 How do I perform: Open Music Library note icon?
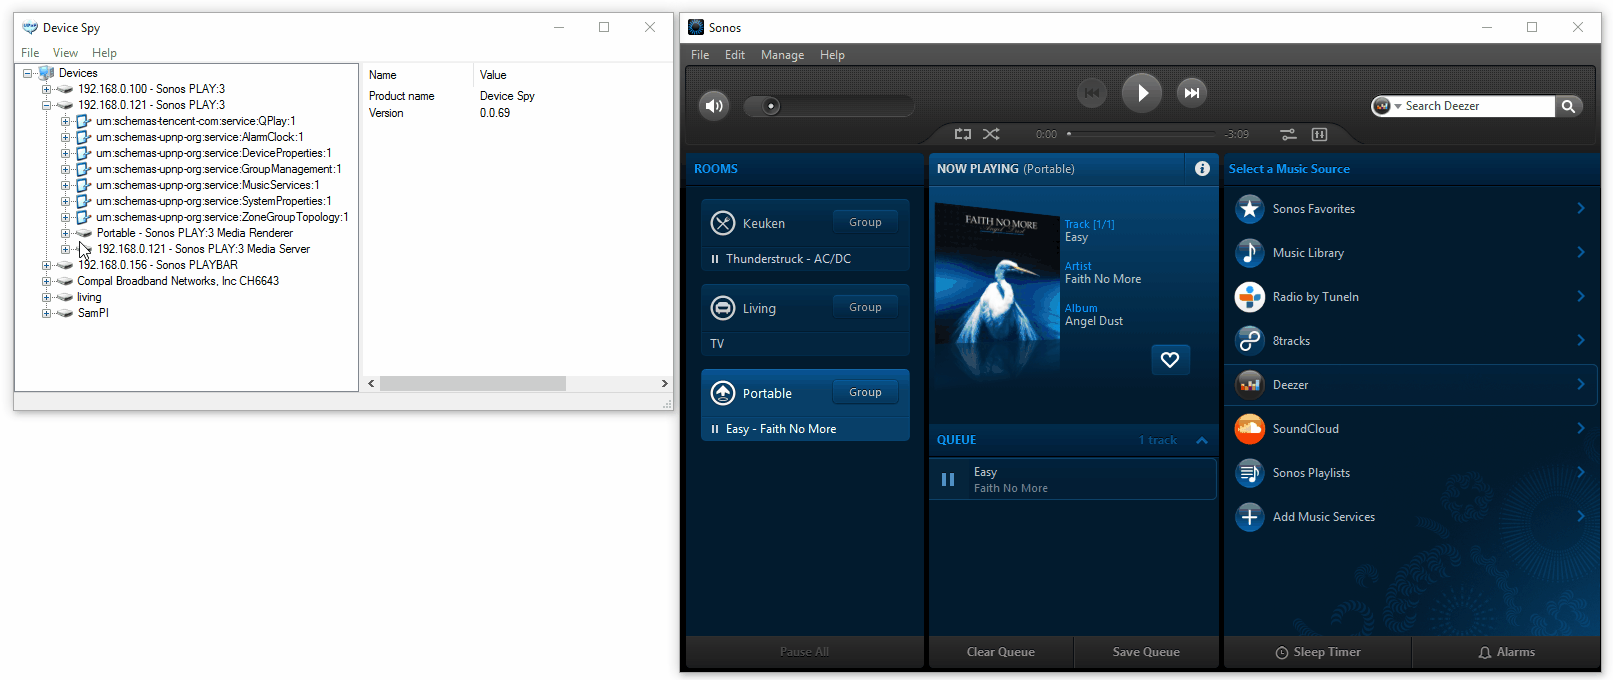[x=1250, y=253]
